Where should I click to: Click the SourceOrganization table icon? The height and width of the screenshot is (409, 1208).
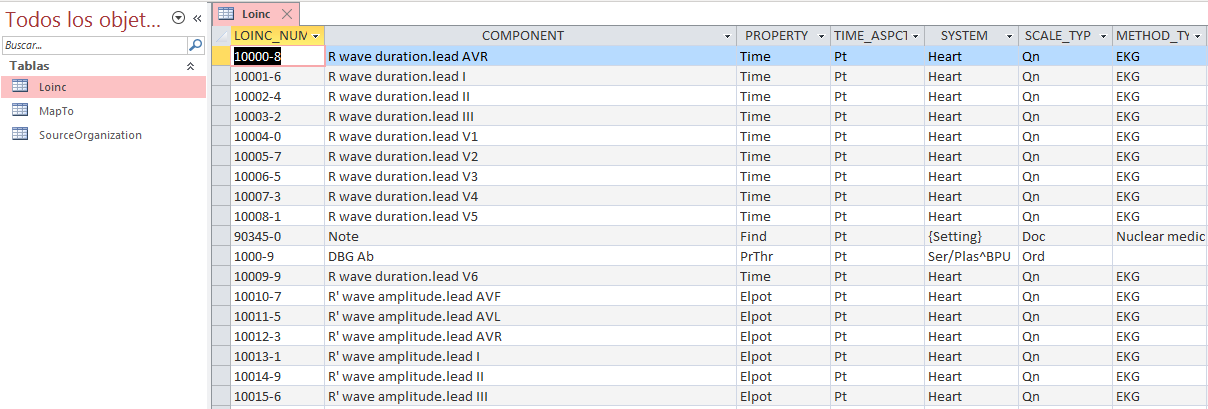[x=20, y=135]
